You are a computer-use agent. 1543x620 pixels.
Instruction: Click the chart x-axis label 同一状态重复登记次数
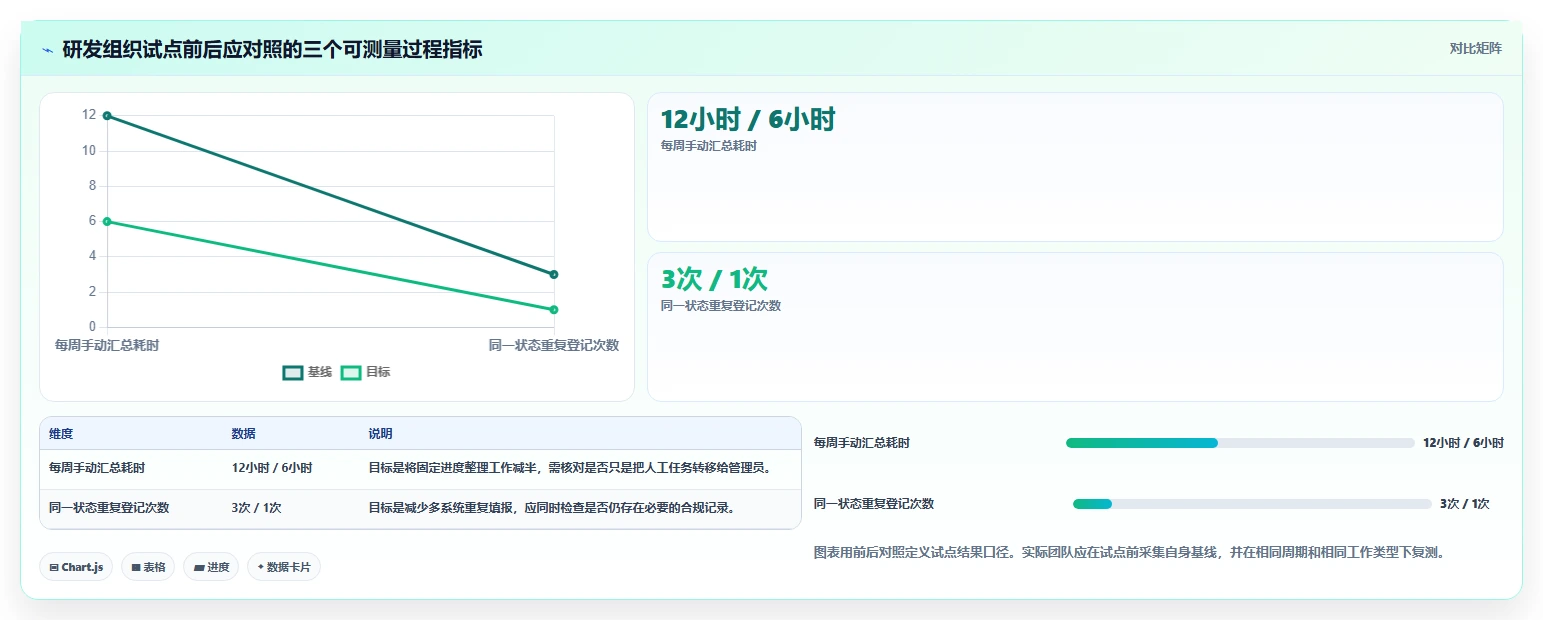point(554,345)
